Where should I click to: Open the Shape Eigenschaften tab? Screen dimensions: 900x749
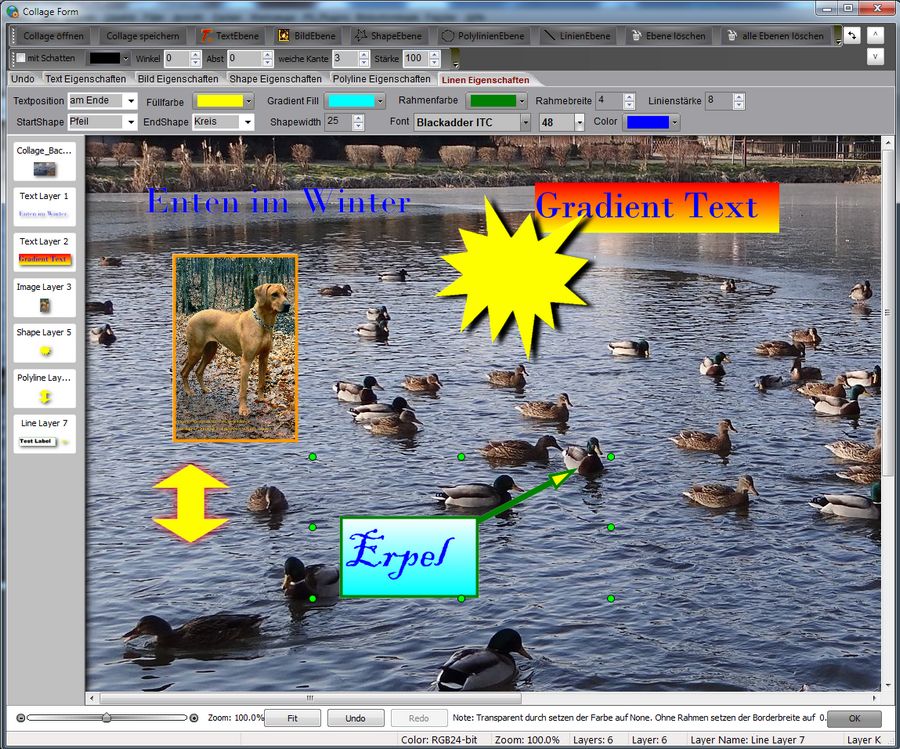click(275, 79)
